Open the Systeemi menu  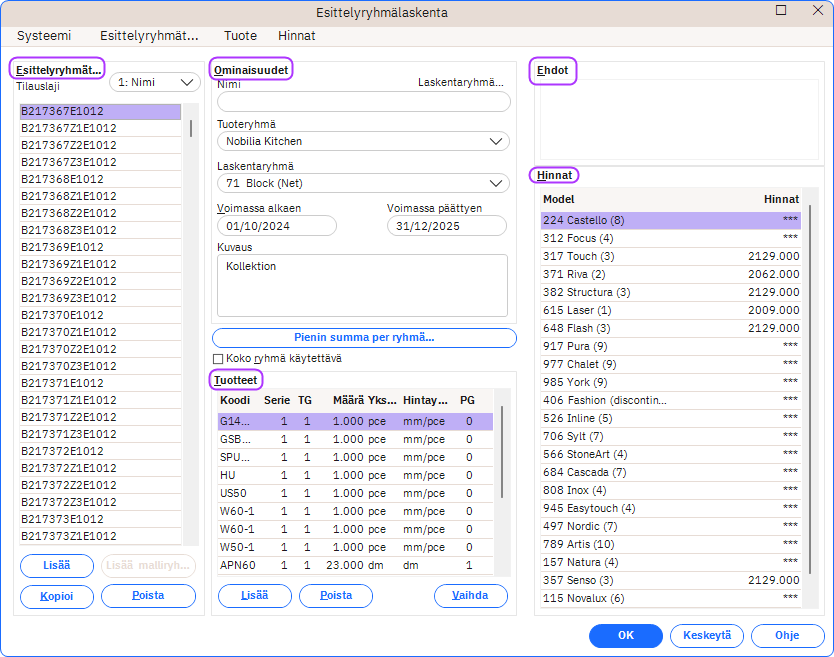point(44,35)
